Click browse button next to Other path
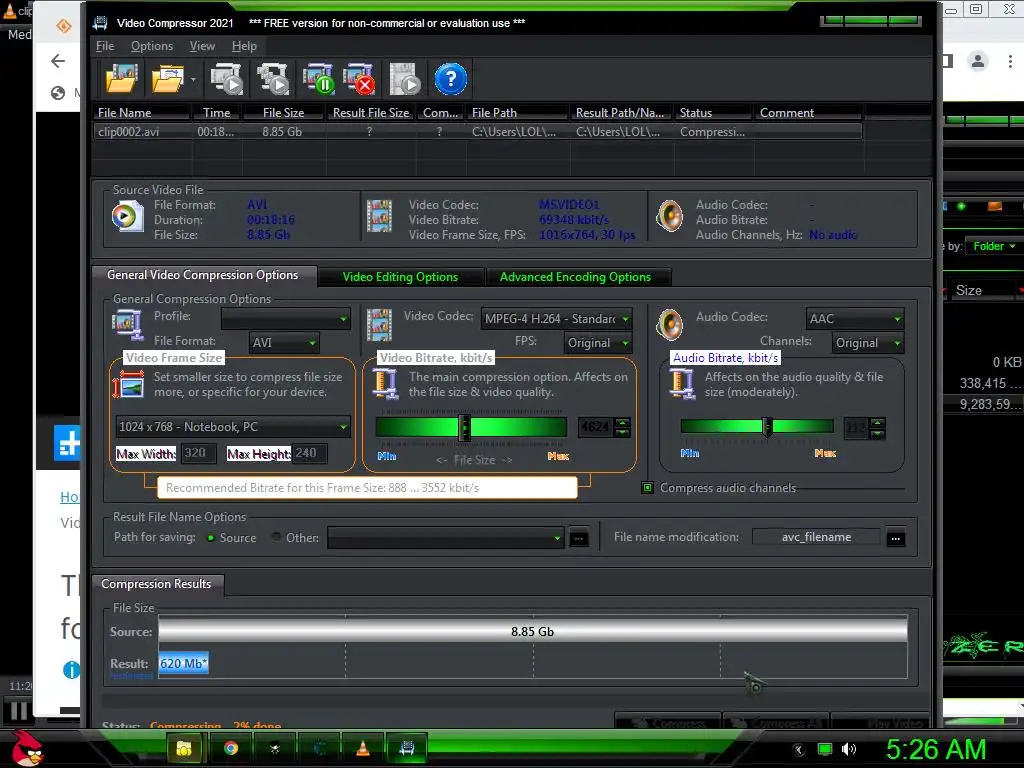 pyautogui.click(x=579, y=539)
